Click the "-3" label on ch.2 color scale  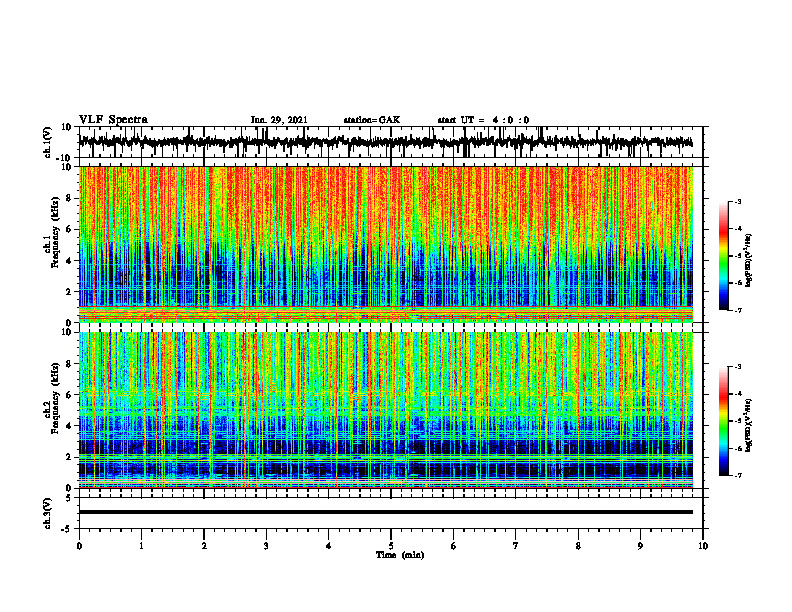pyautogui.click(x=737, y=367)
